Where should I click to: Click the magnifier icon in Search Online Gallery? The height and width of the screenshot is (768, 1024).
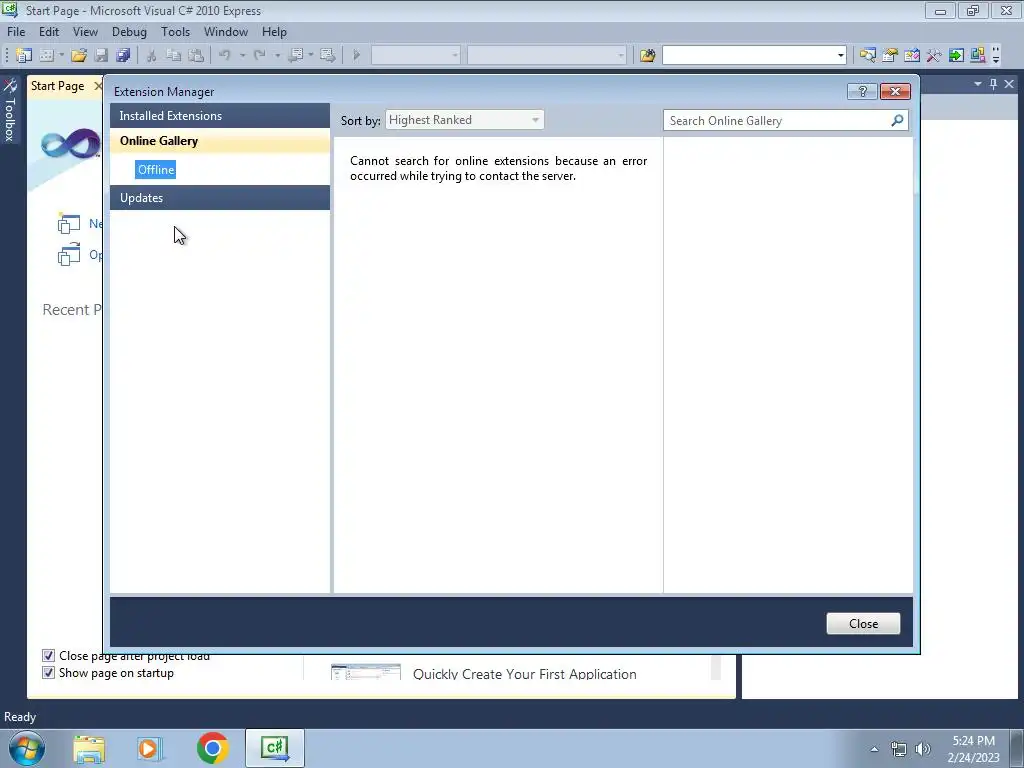point(897,120)
